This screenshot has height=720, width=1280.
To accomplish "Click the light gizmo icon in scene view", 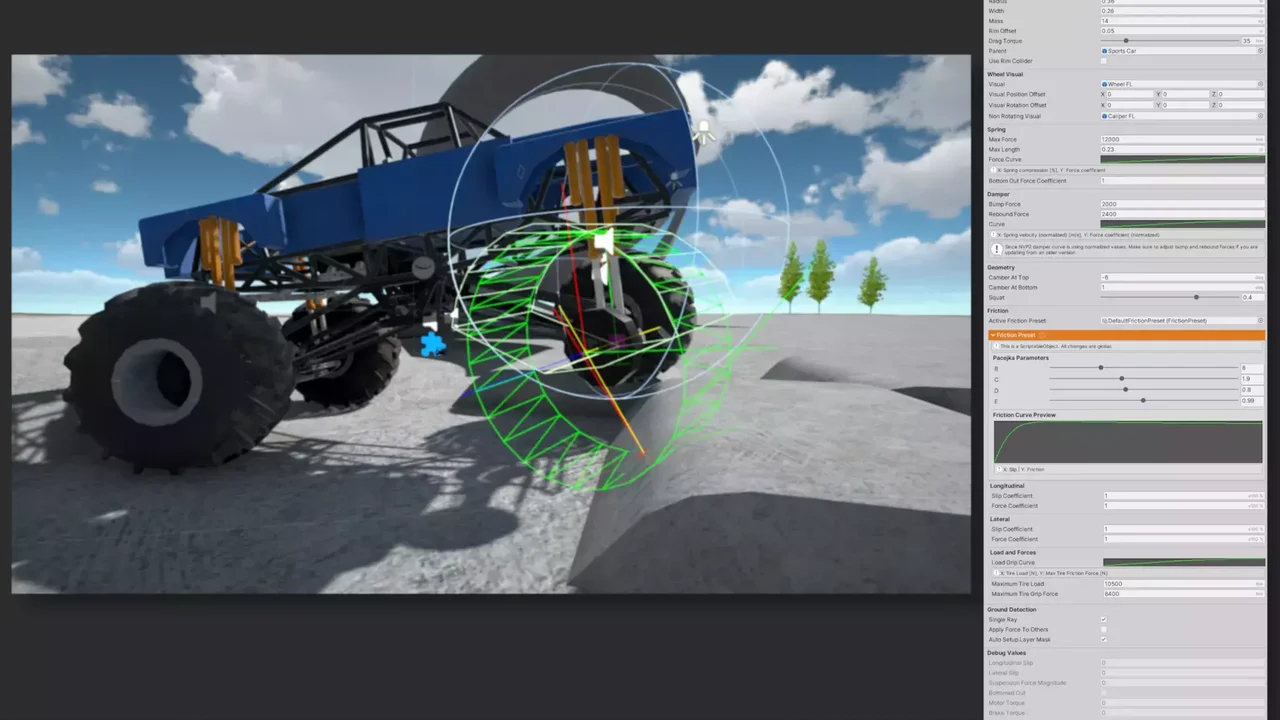I will tap(706, 131).
